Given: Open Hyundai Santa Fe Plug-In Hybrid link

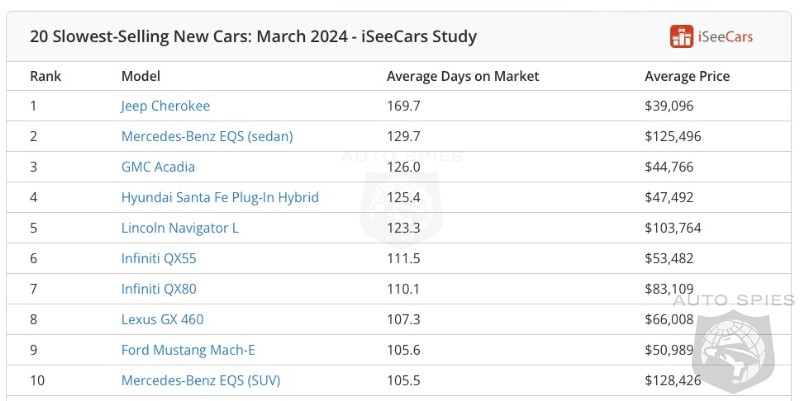Looking at the screenshot, I should [x=220, y=197].
